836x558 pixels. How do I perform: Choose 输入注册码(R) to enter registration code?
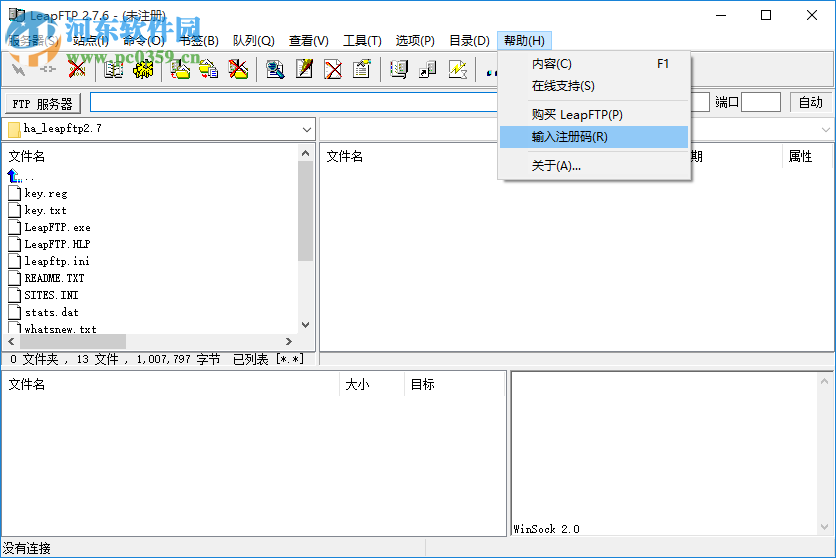pyautogui.click(x=594, y=137)
